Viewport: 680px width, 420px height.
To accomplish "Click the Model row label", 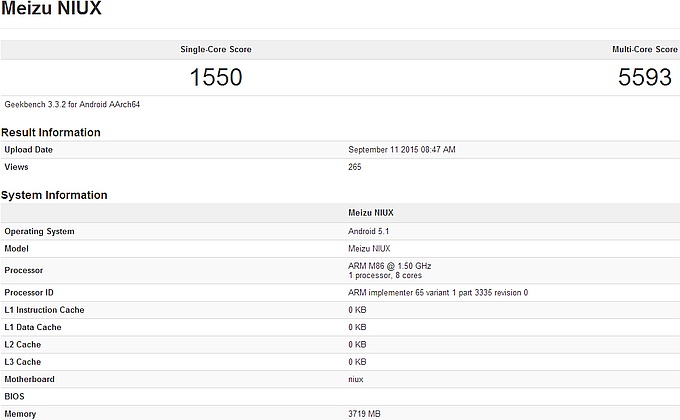I will tap(16, 249).
